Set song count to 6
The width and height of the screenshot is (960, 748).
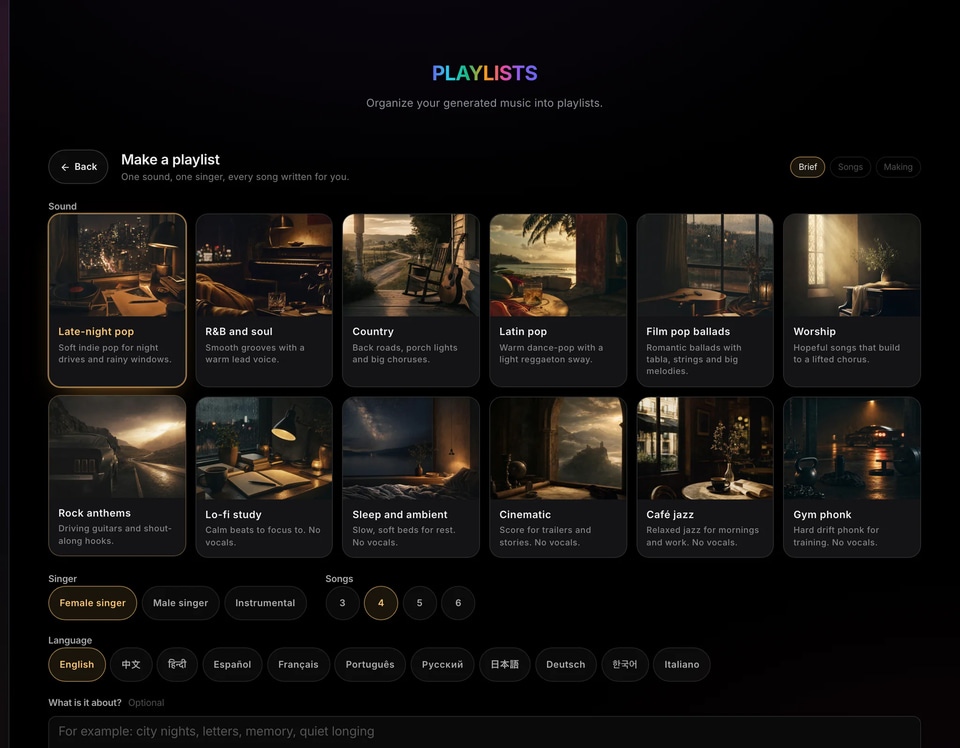(458, 603)
